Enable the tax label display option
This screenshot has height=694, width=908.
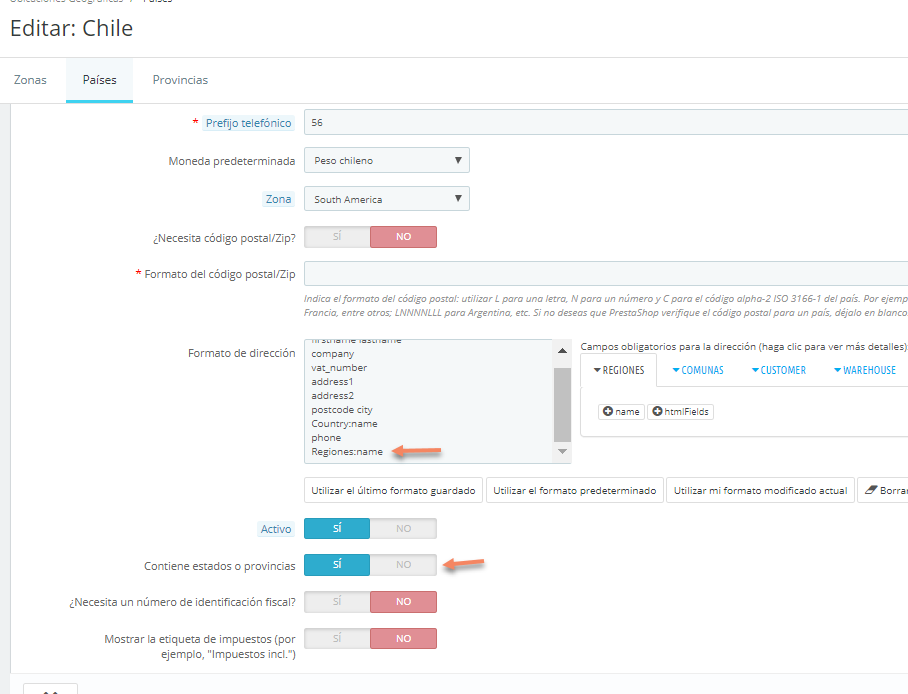tap(337, 638)
